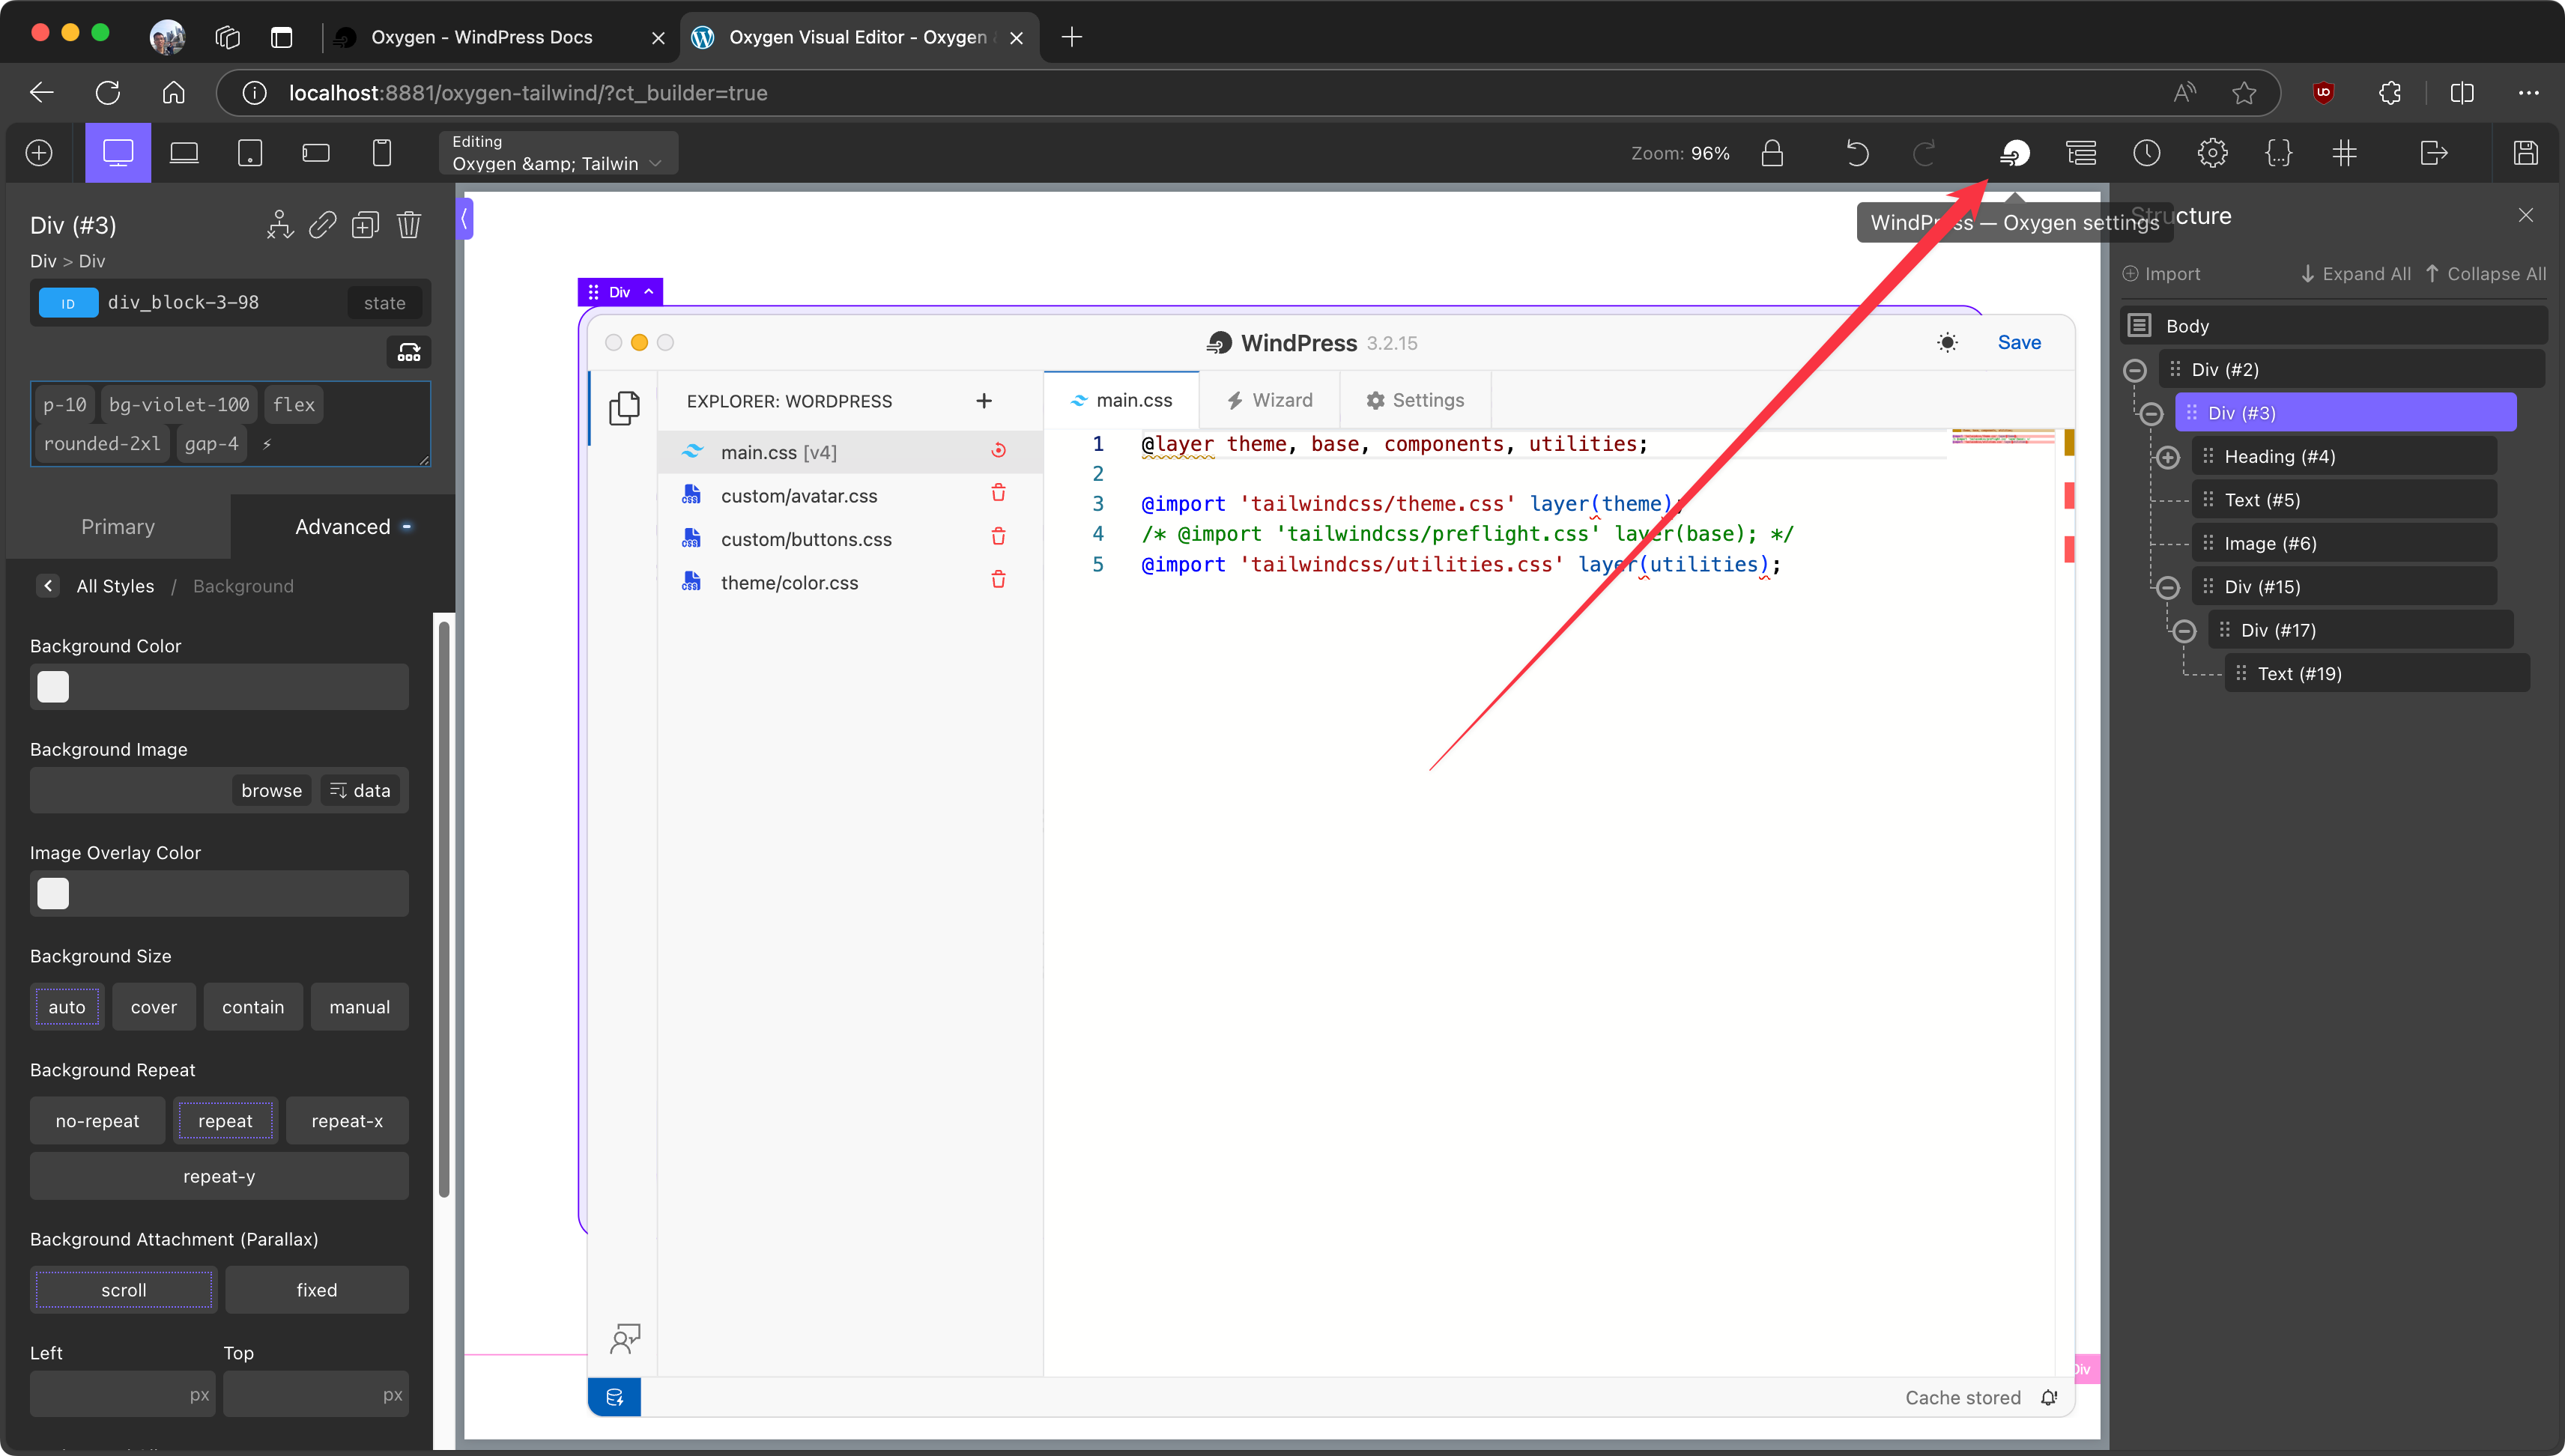Switch to the Wizard tab

[1269, 400]
